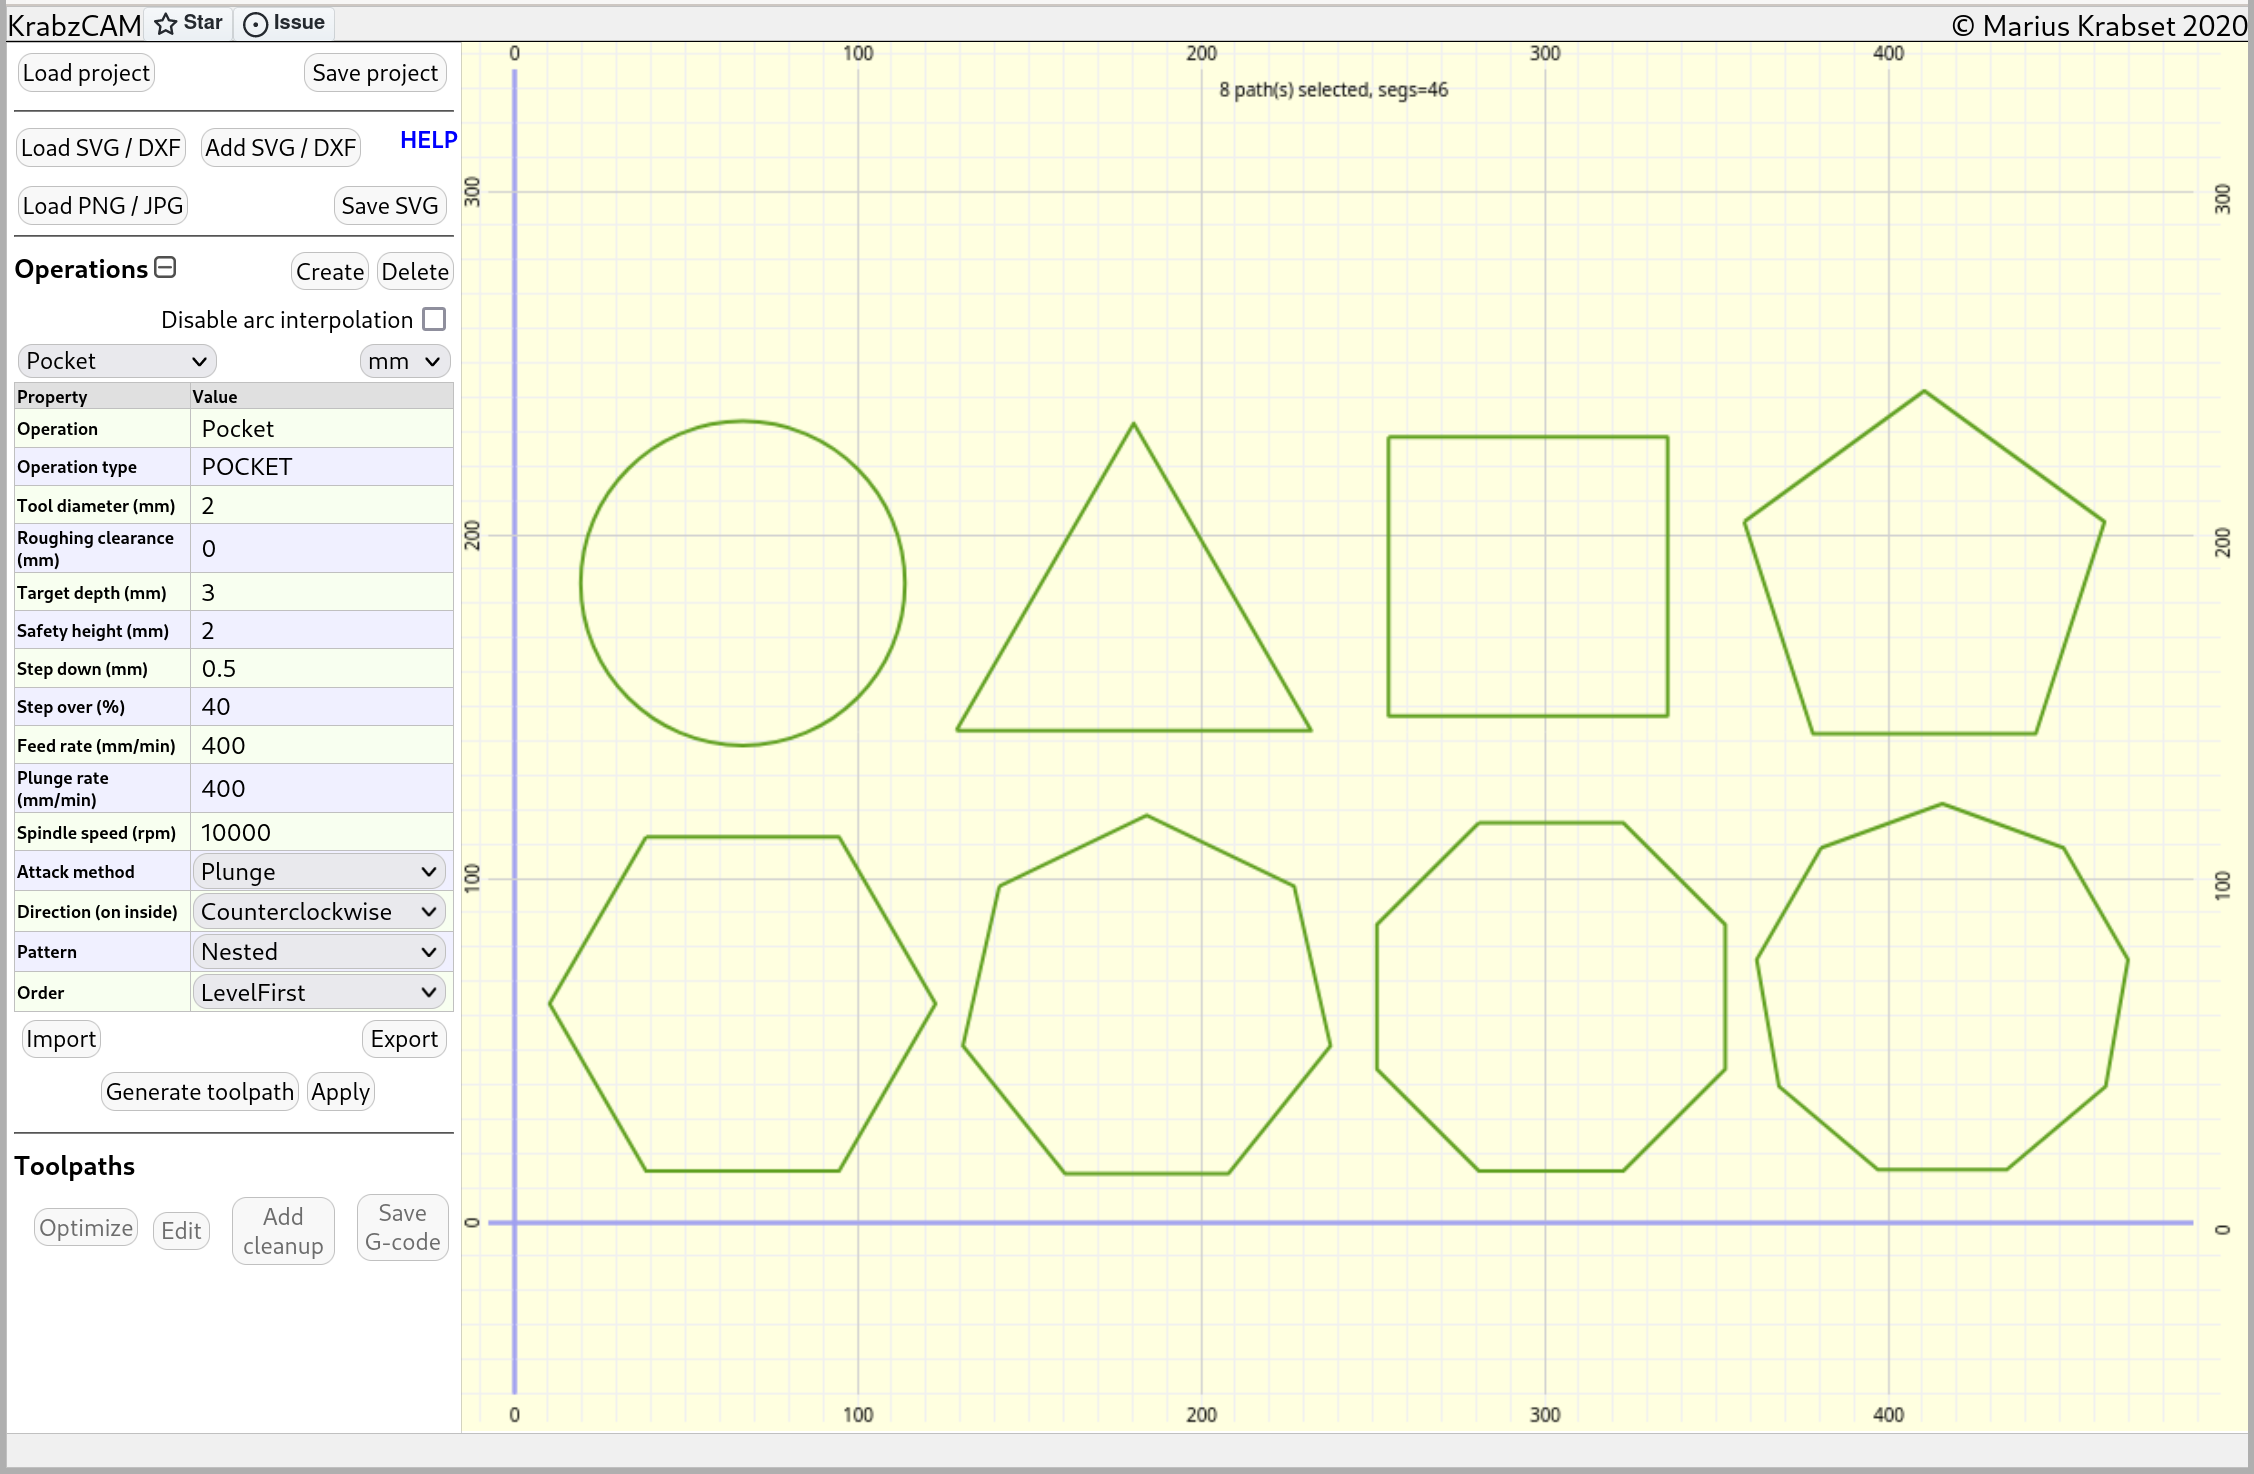Click Generate toolpath button
Image resolution: width=2254 pixels, height=1474 pixels.
[x=200, y=1092]
